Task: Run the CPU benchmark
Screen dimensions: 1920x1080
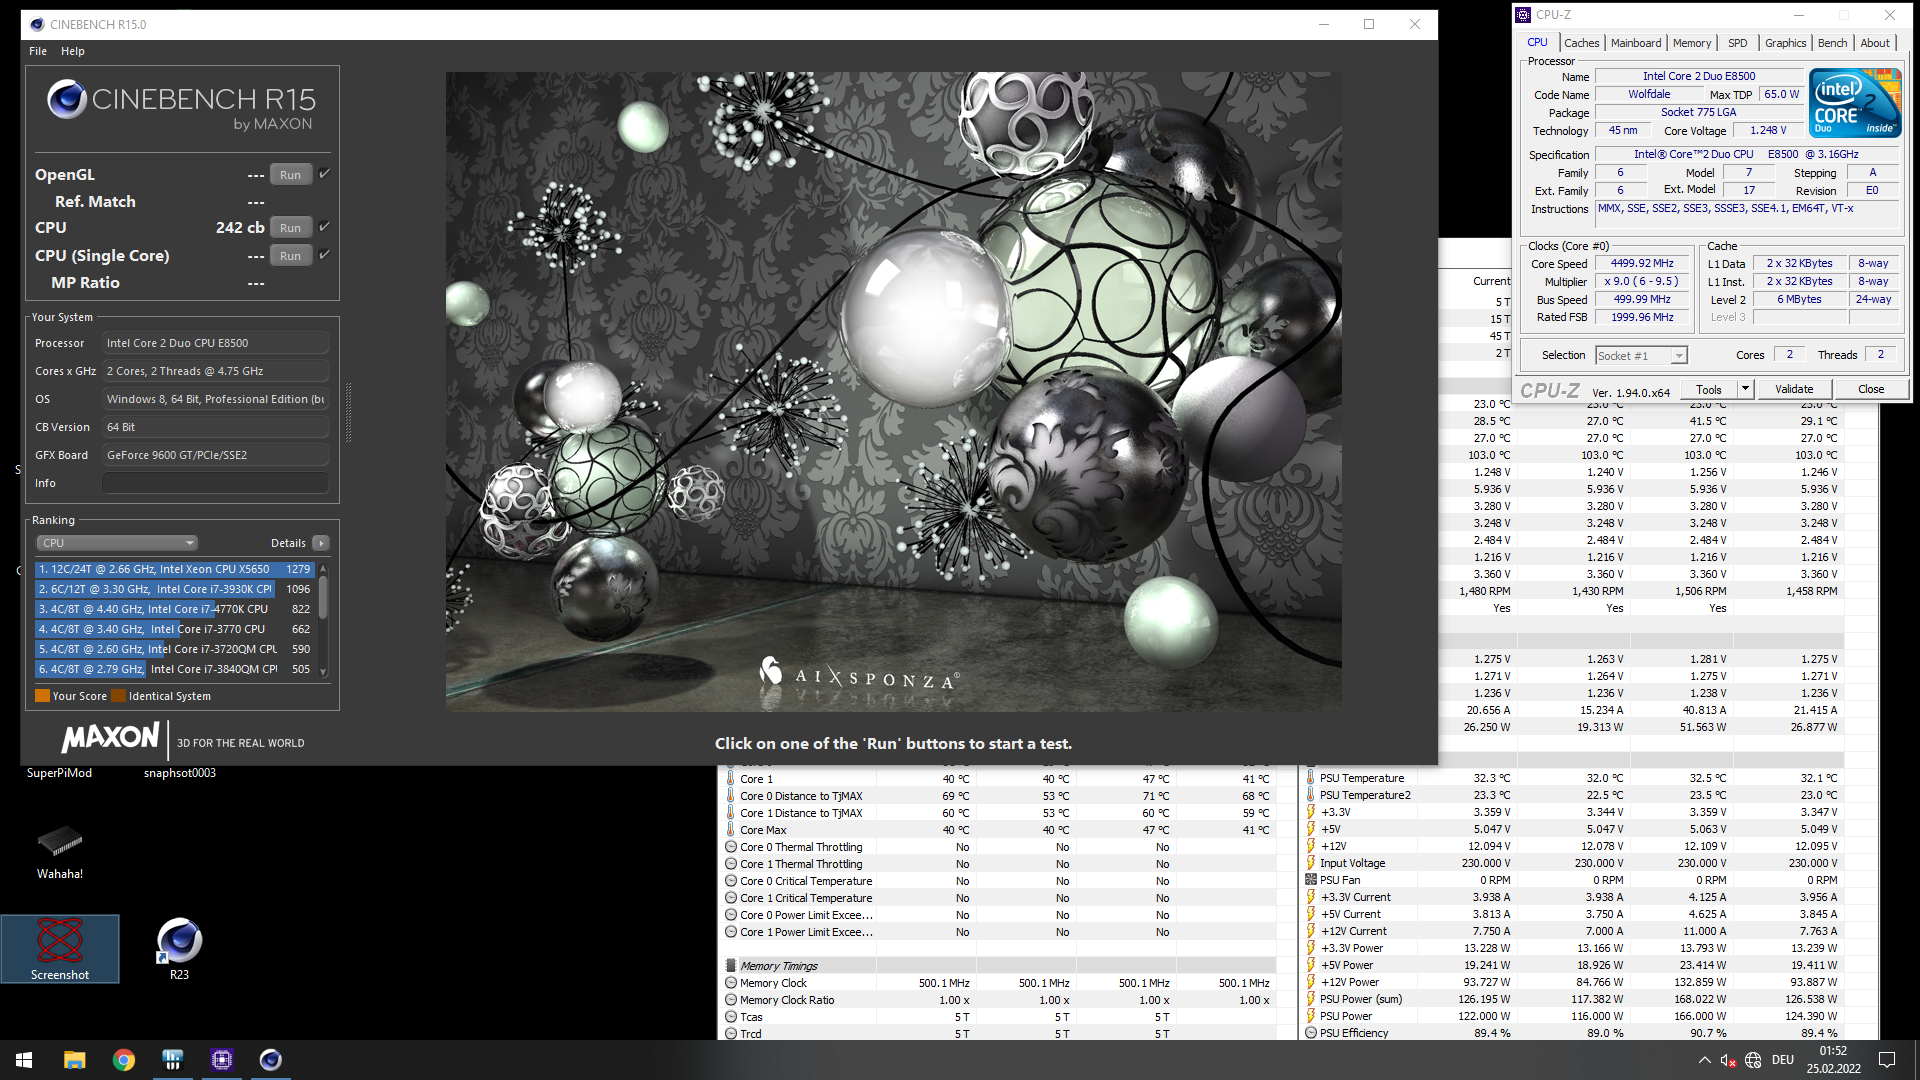Action: point(290,228)
